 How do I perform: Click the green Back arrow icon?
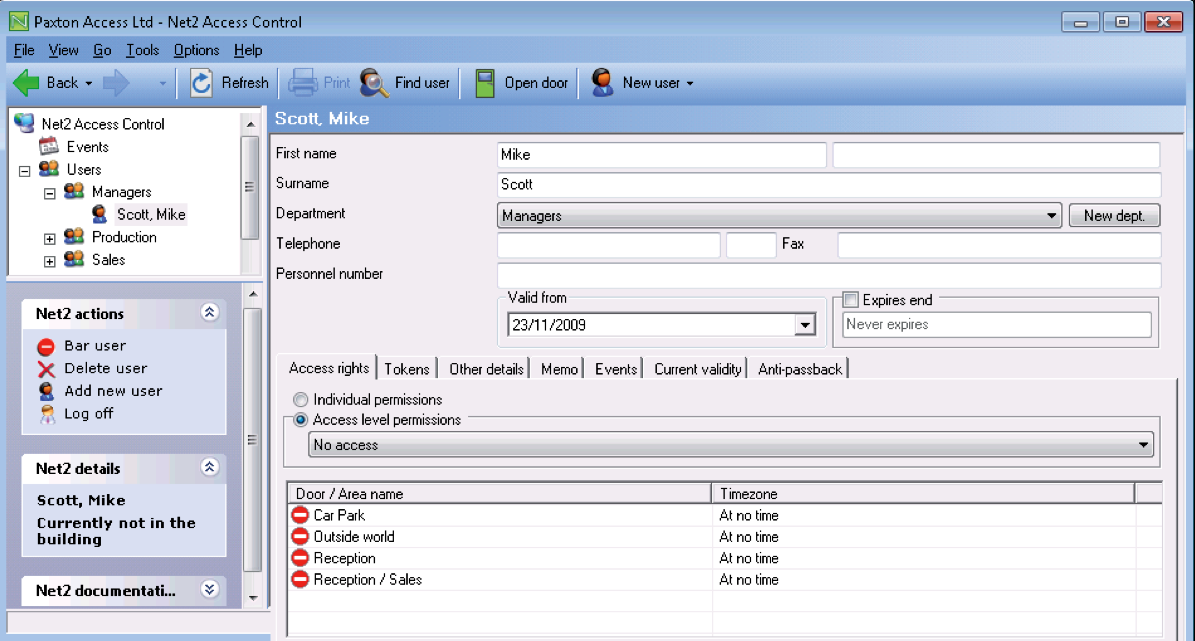[27, 82]
